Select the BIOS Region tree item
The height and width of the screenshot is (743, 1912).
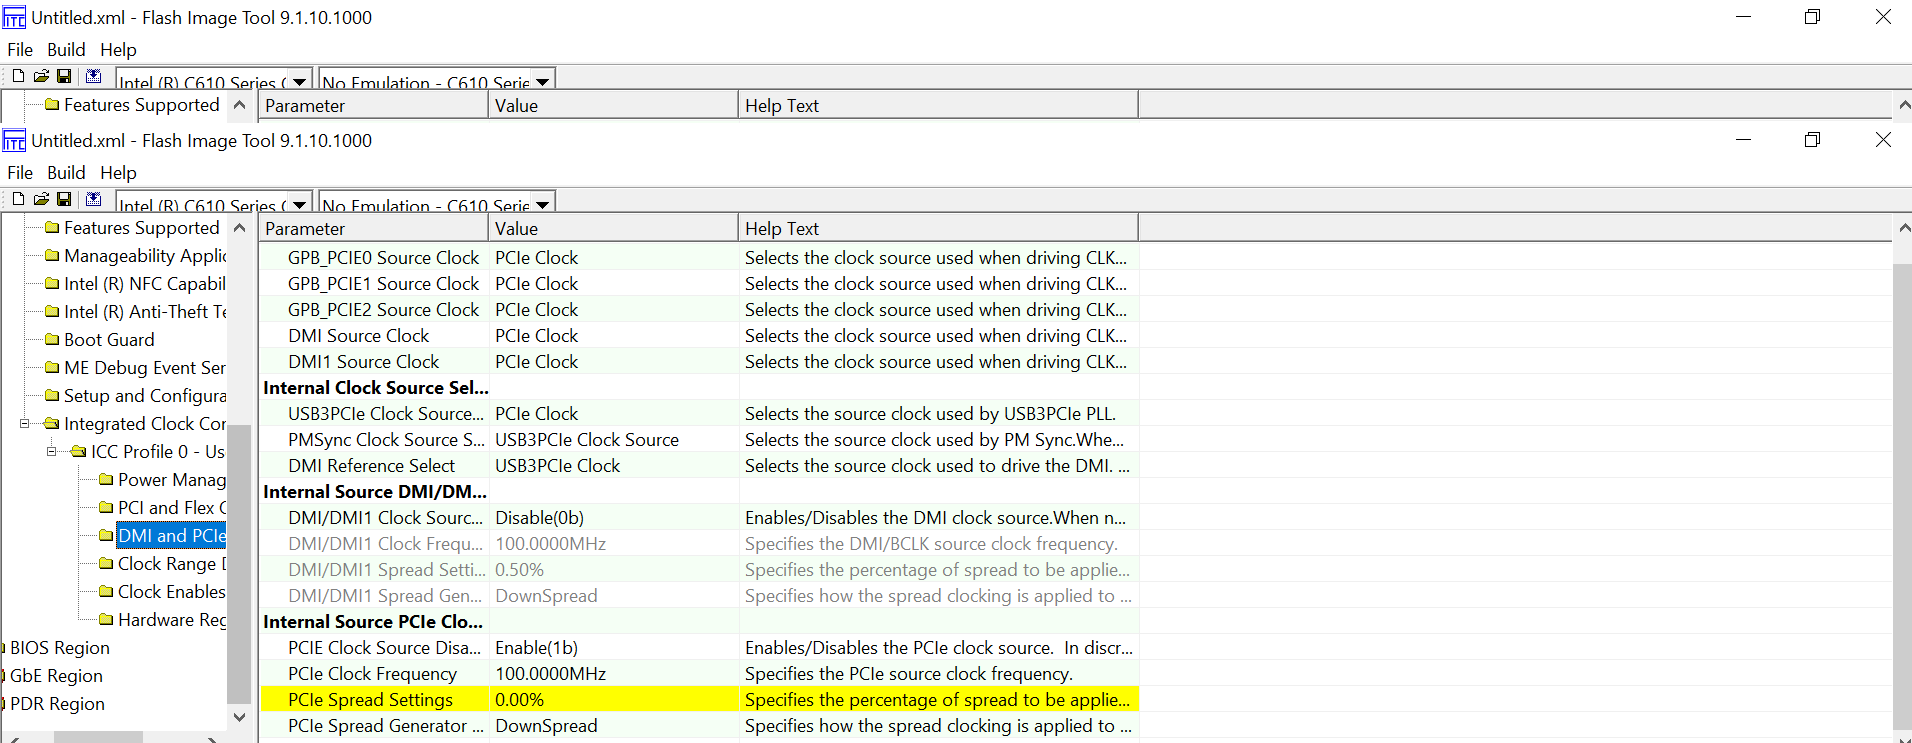coord(60,648)
